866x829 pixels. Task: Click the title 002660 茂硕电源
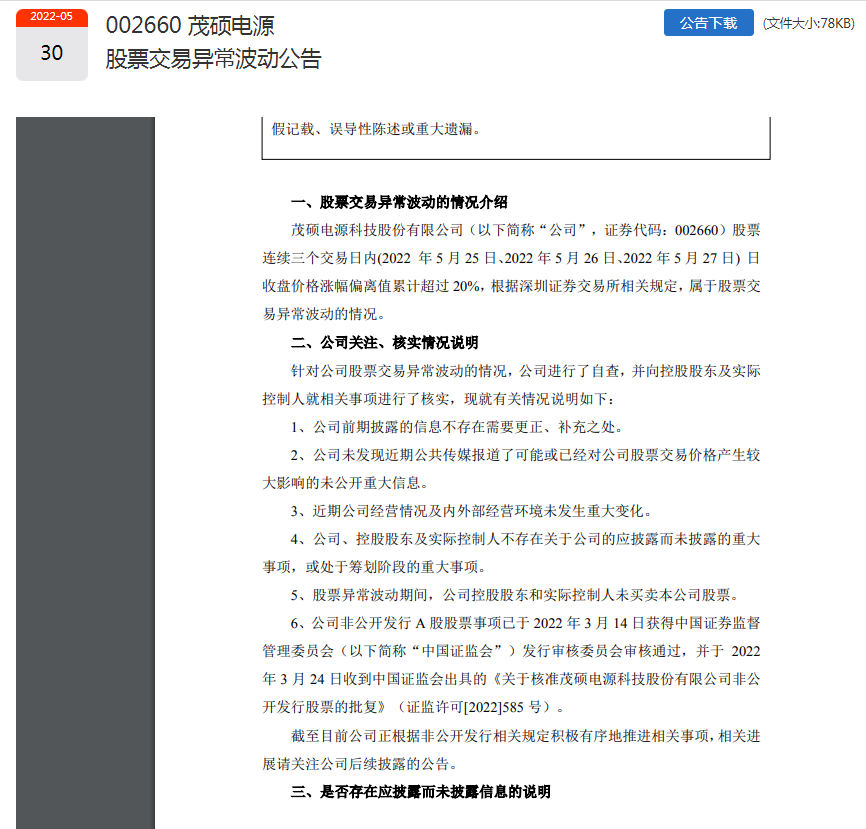pyautogui.click(x=190, y=25)
